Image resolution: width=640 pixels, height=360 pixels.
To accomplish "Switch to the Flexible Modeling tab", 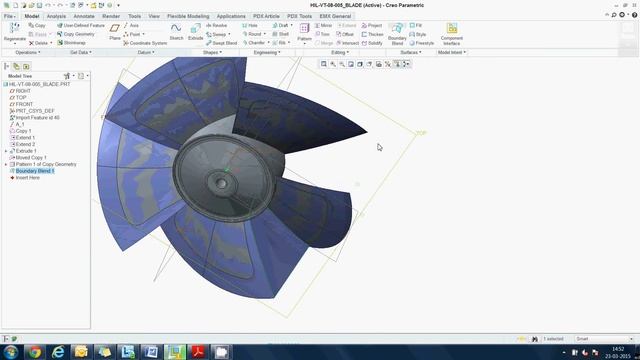I will click(x=188, y=16).
